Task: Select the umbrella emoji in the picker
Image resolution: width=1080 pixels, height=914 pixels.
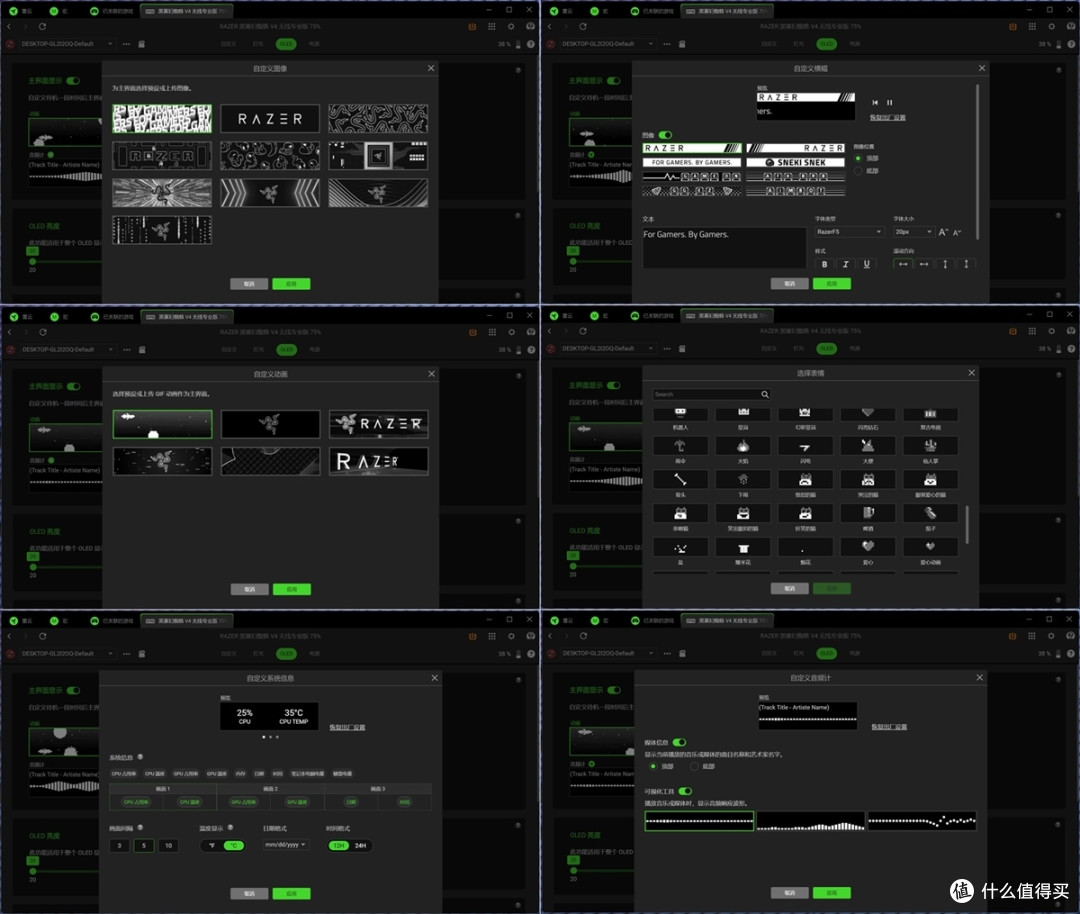Action: (681, 446)
